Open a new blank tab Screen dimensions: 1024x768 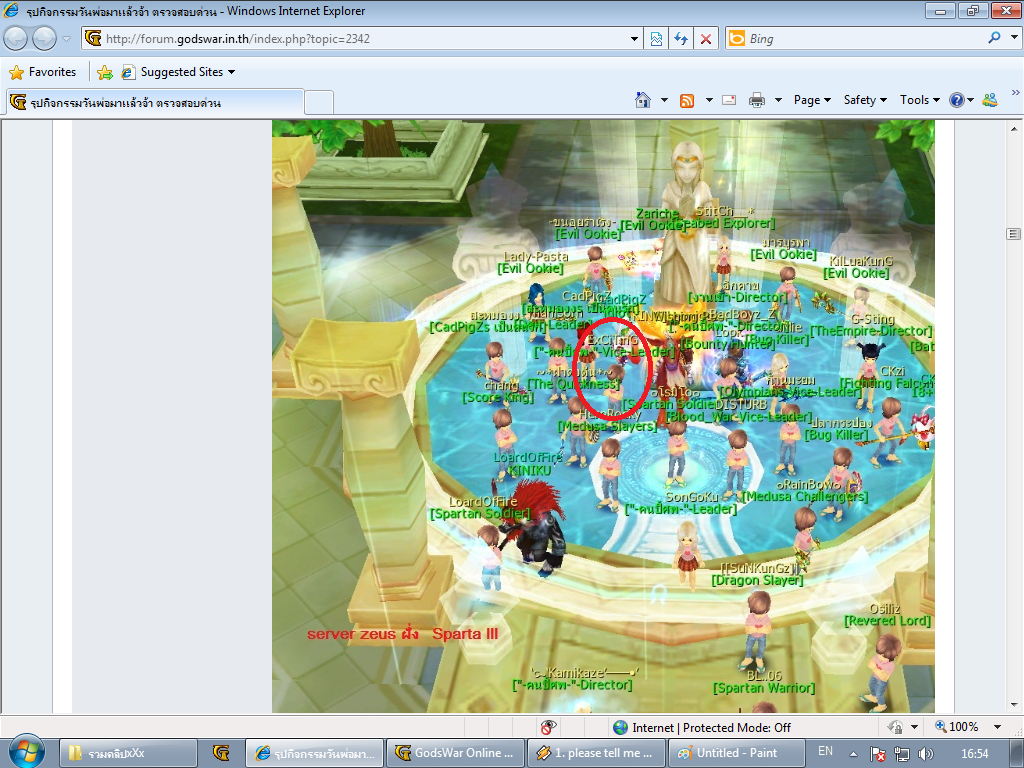[319, 103]
